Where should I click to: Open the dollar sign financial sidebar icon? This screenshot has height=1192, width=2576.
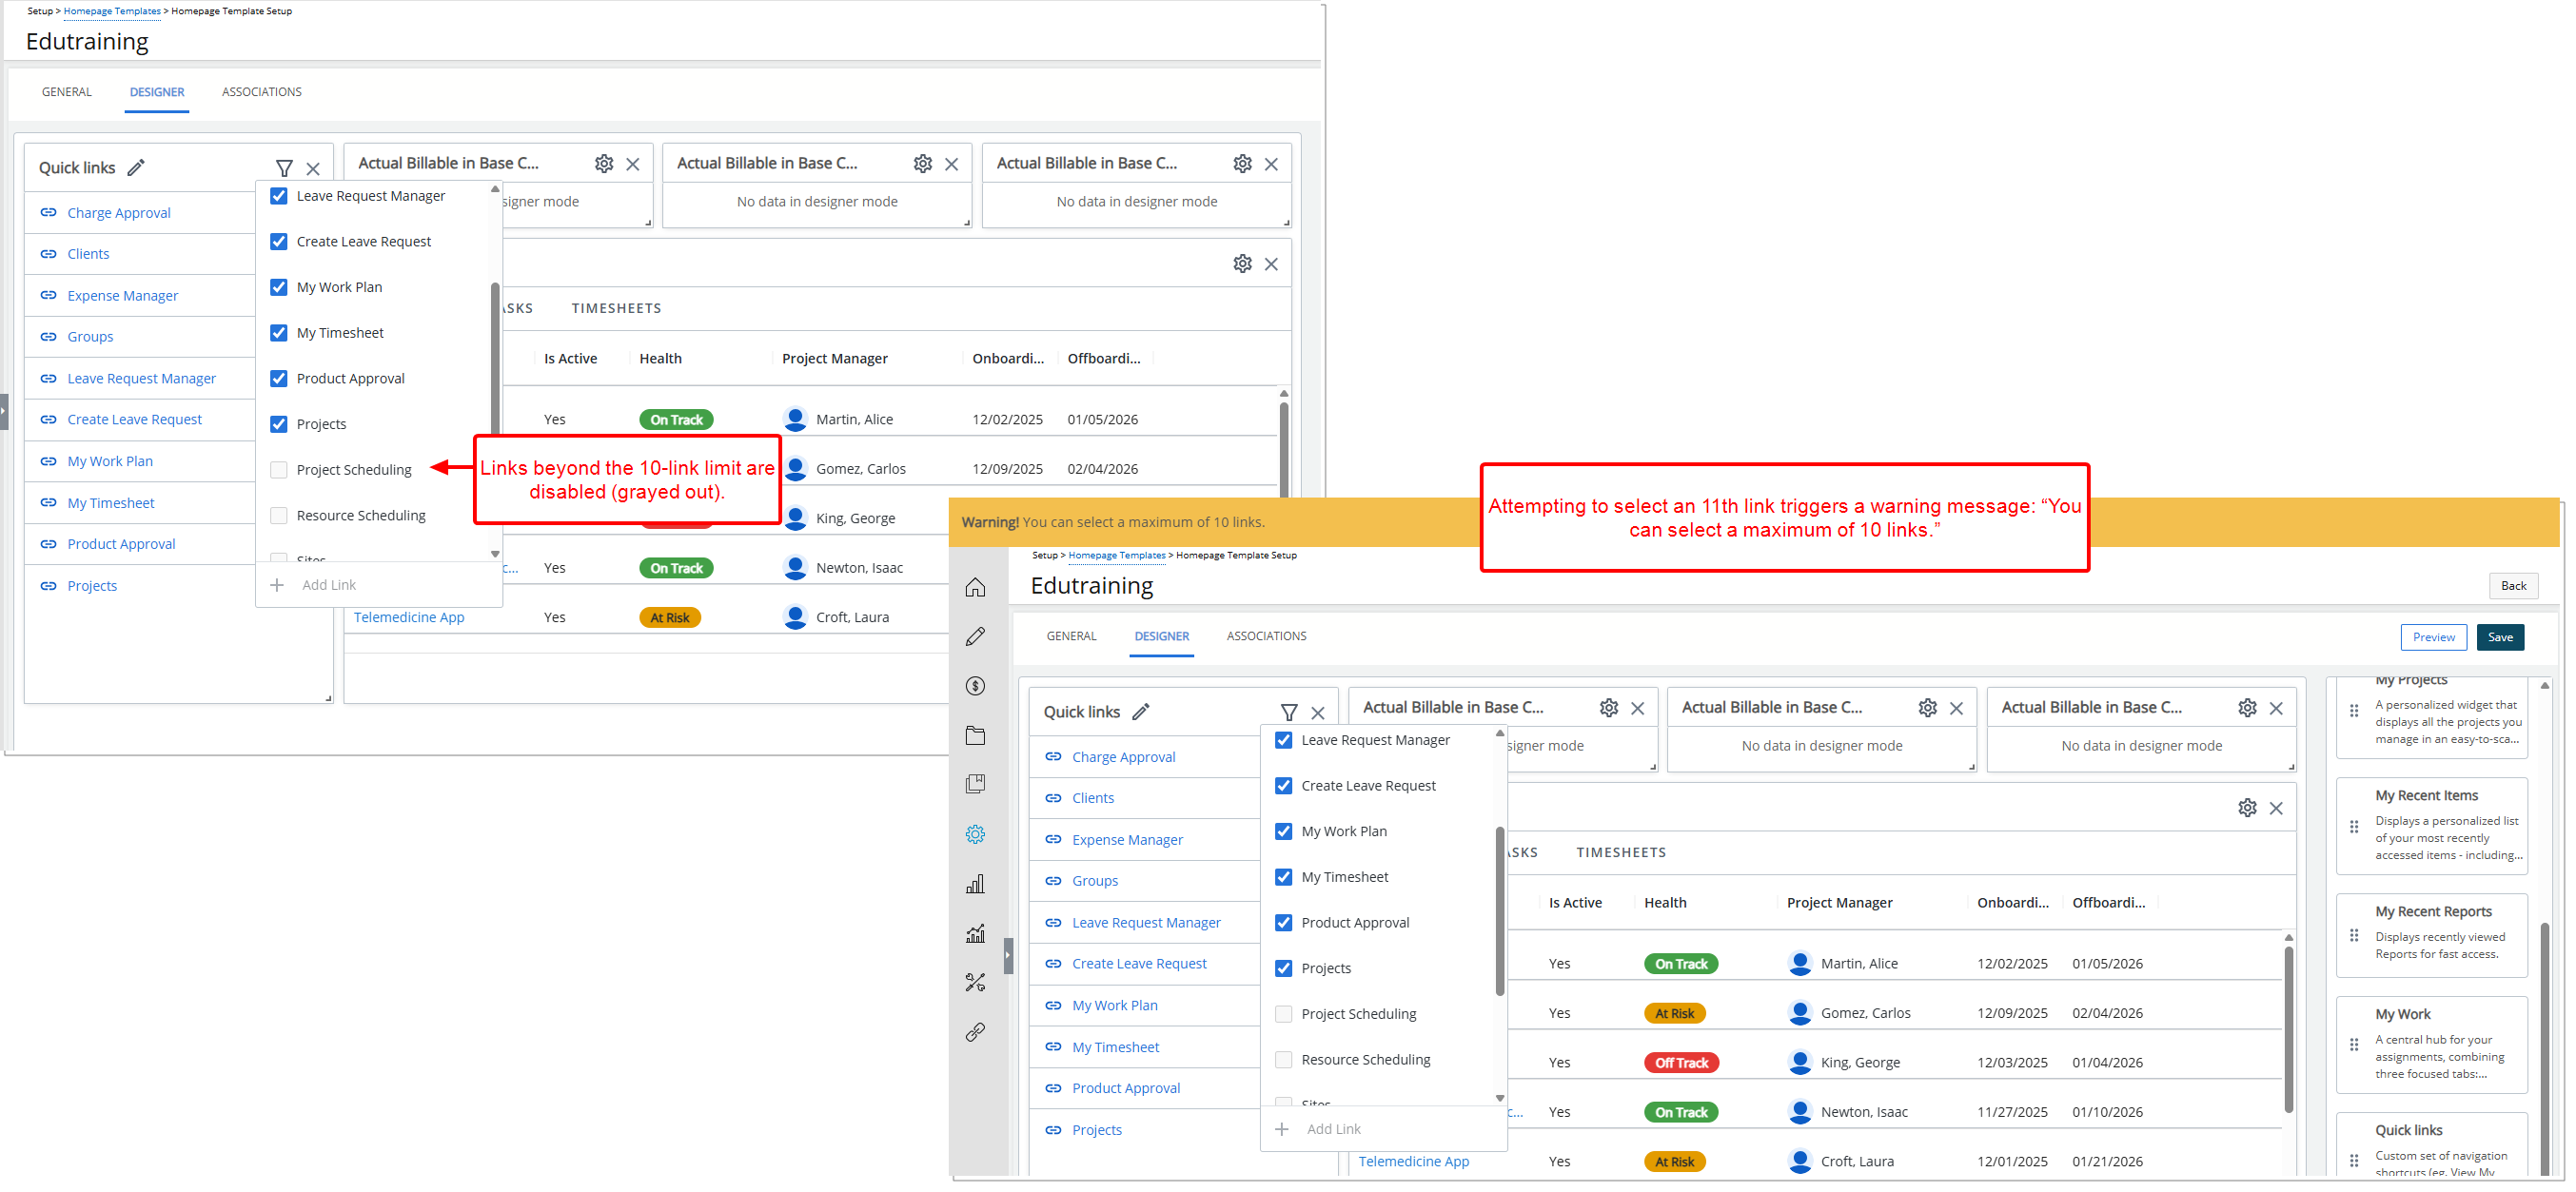point(975,686)
